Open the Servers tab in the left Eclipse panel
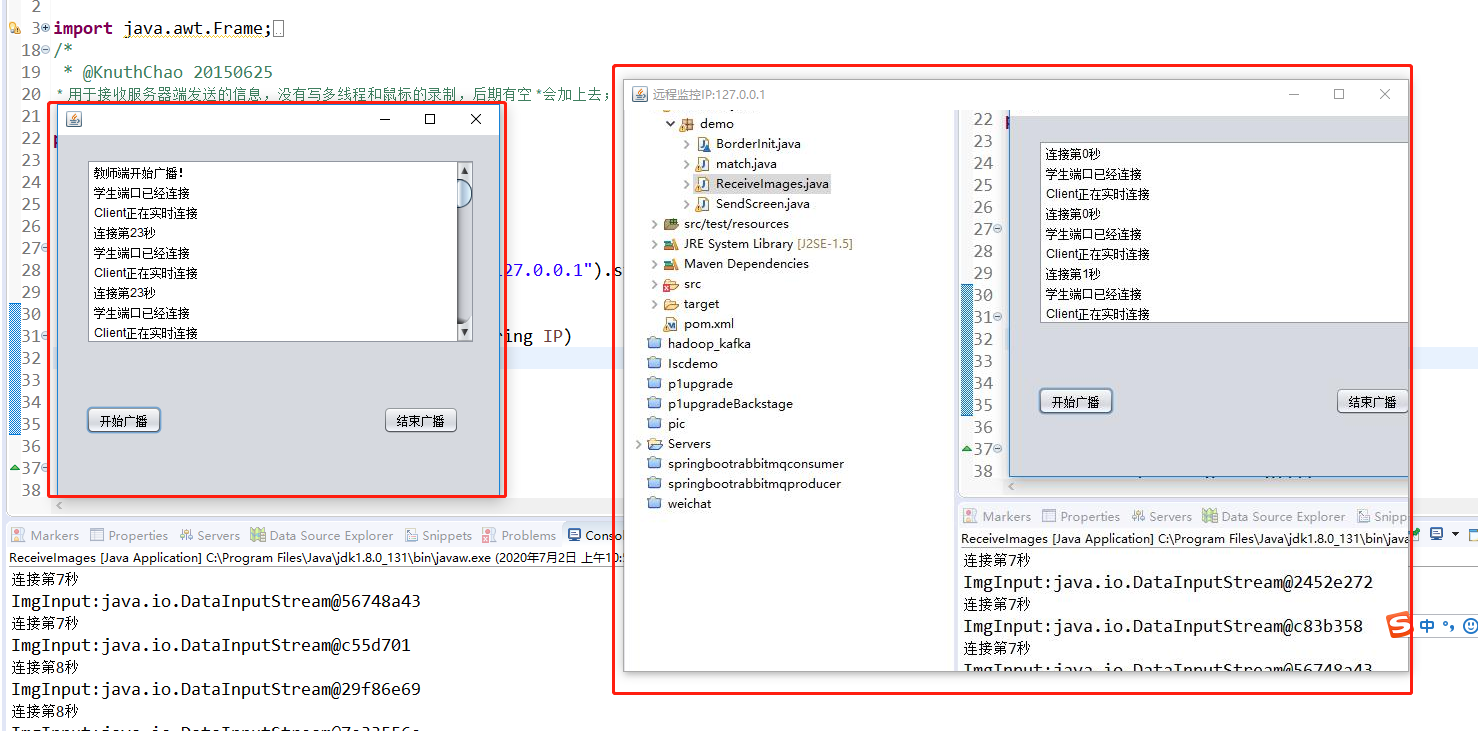 click(209, 536)
